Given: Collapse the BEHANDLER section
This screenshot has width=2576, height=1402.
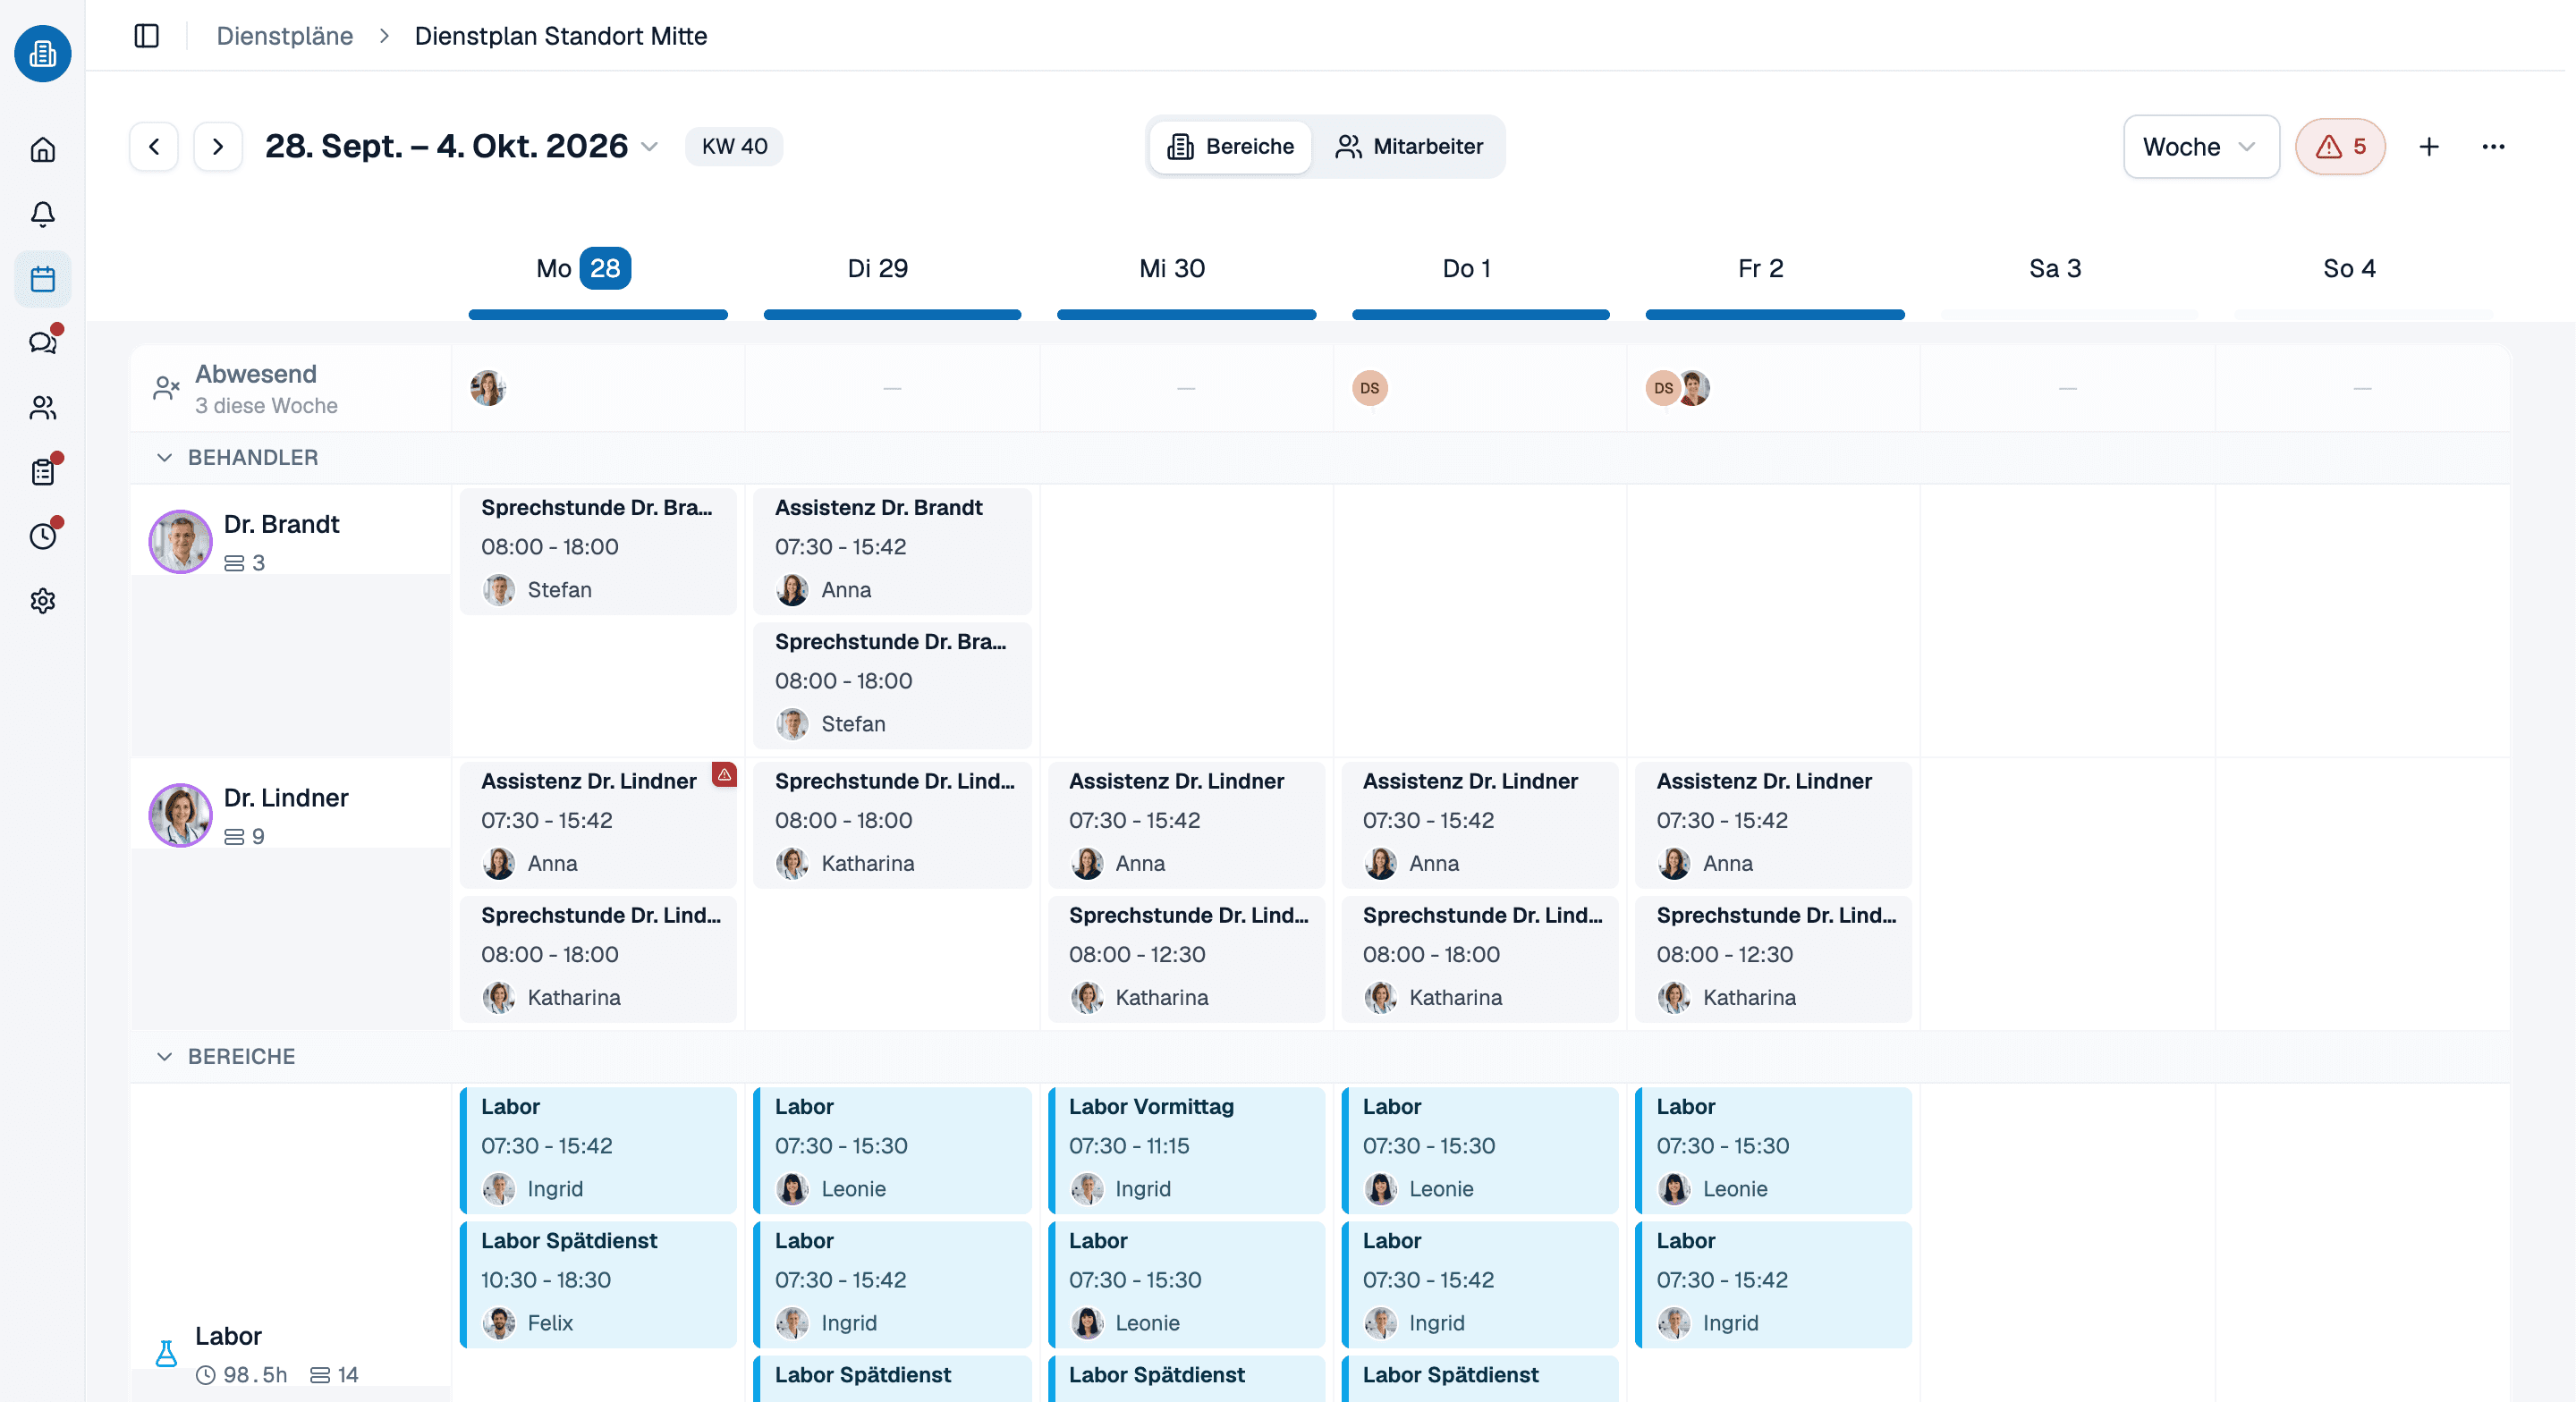Looking at the screenshot, I should click(x=165, y=458).
